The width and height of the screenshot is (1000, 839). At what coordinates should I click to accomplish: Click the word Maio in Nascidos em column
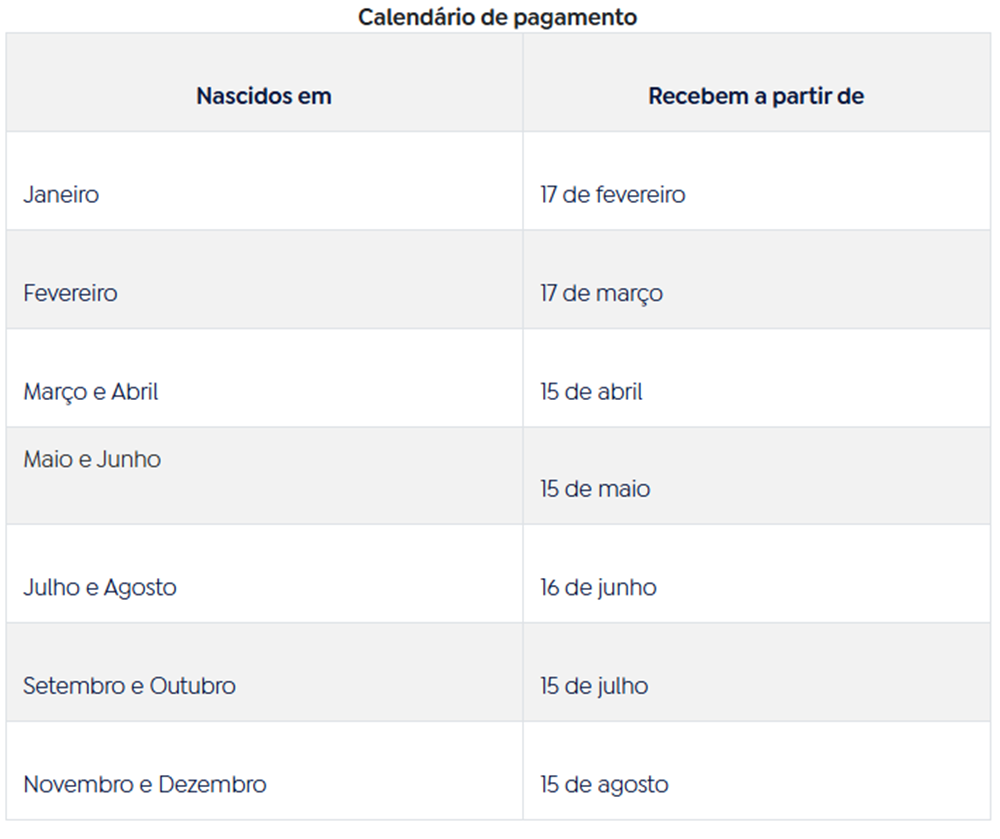tap(47, 459)
